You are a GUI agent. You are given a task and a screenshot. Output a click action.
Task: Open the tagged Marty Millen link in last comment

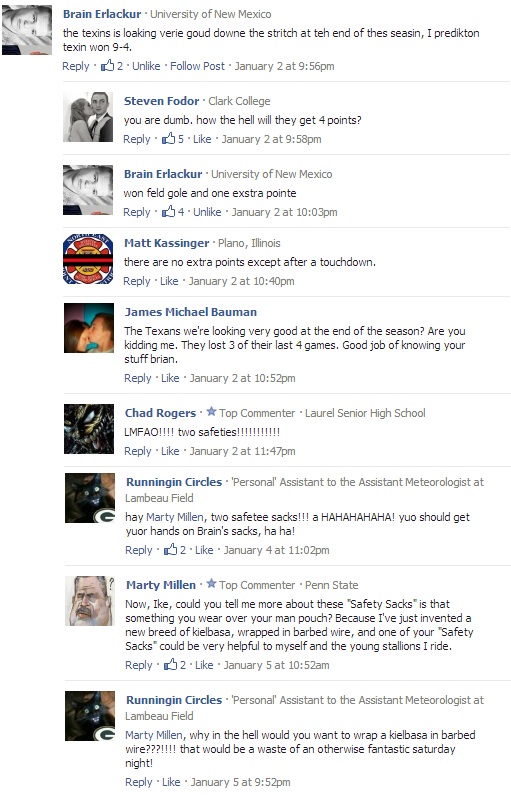[x=154, y=735]
